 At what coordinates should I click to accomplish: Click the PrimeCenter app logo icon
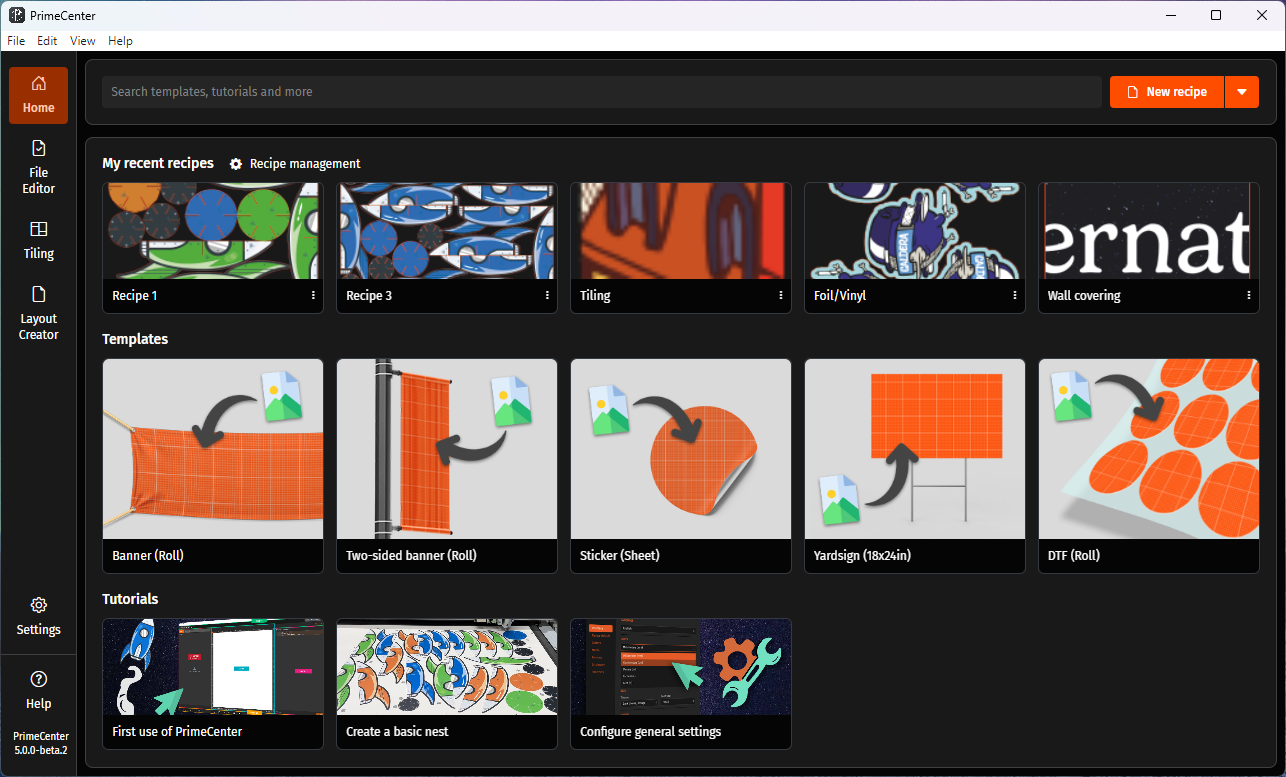17,15
